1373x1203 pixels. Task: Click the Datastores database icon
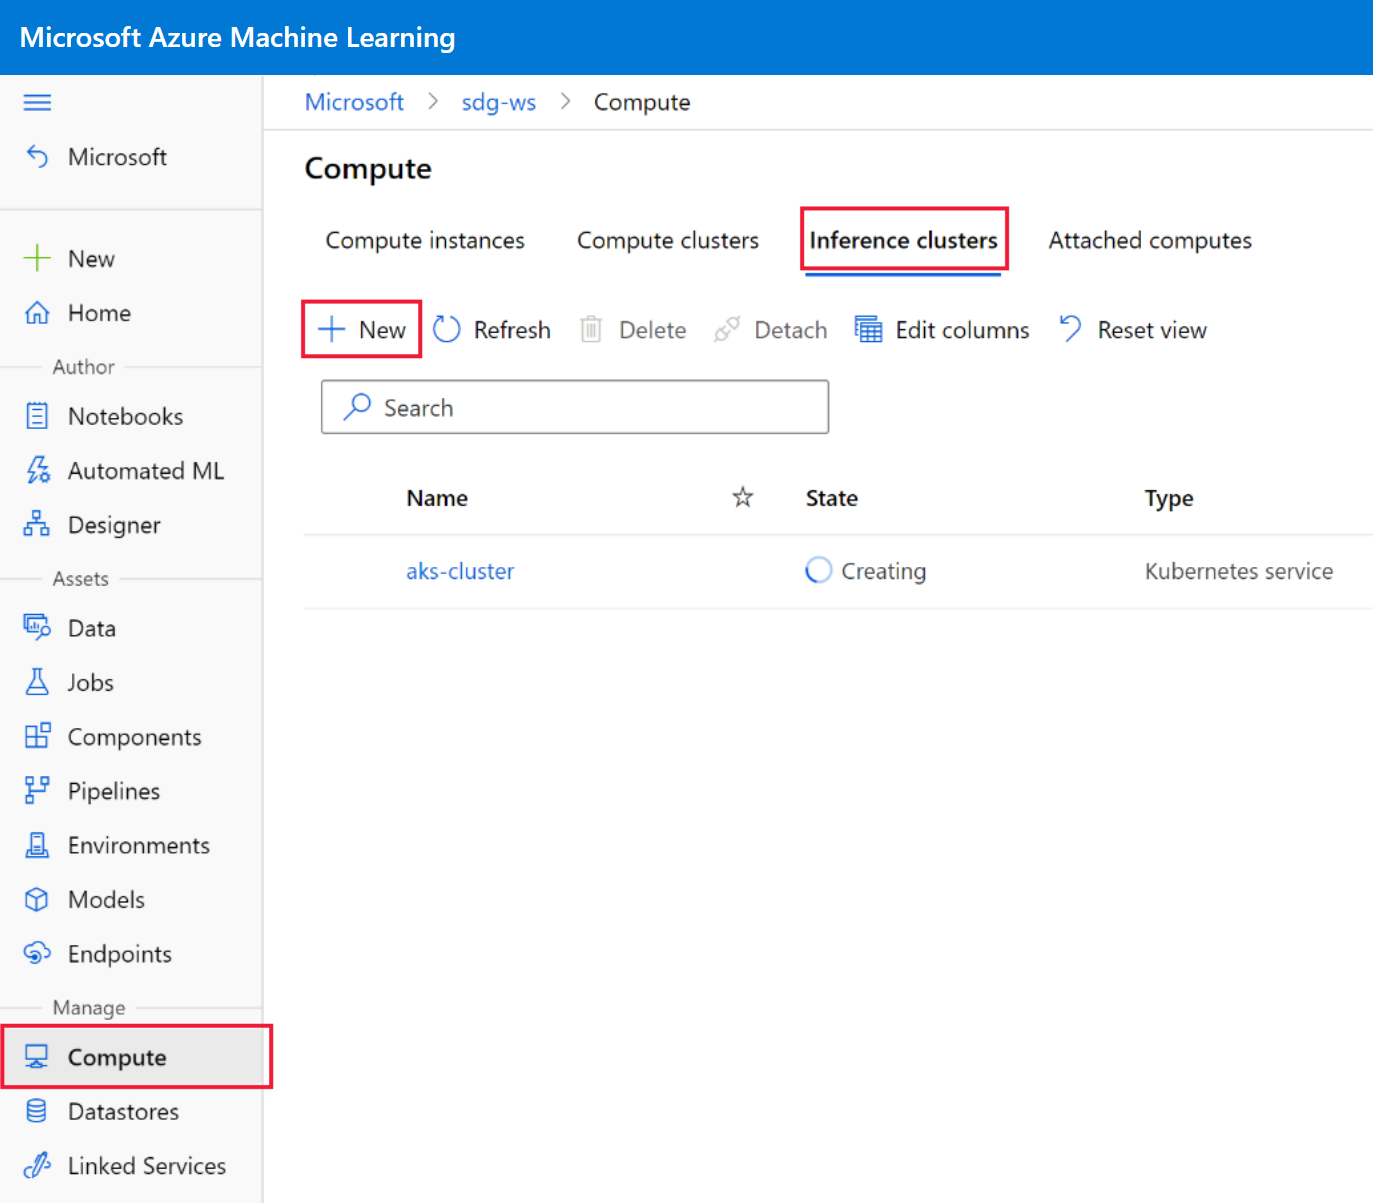coord(37,1111)
